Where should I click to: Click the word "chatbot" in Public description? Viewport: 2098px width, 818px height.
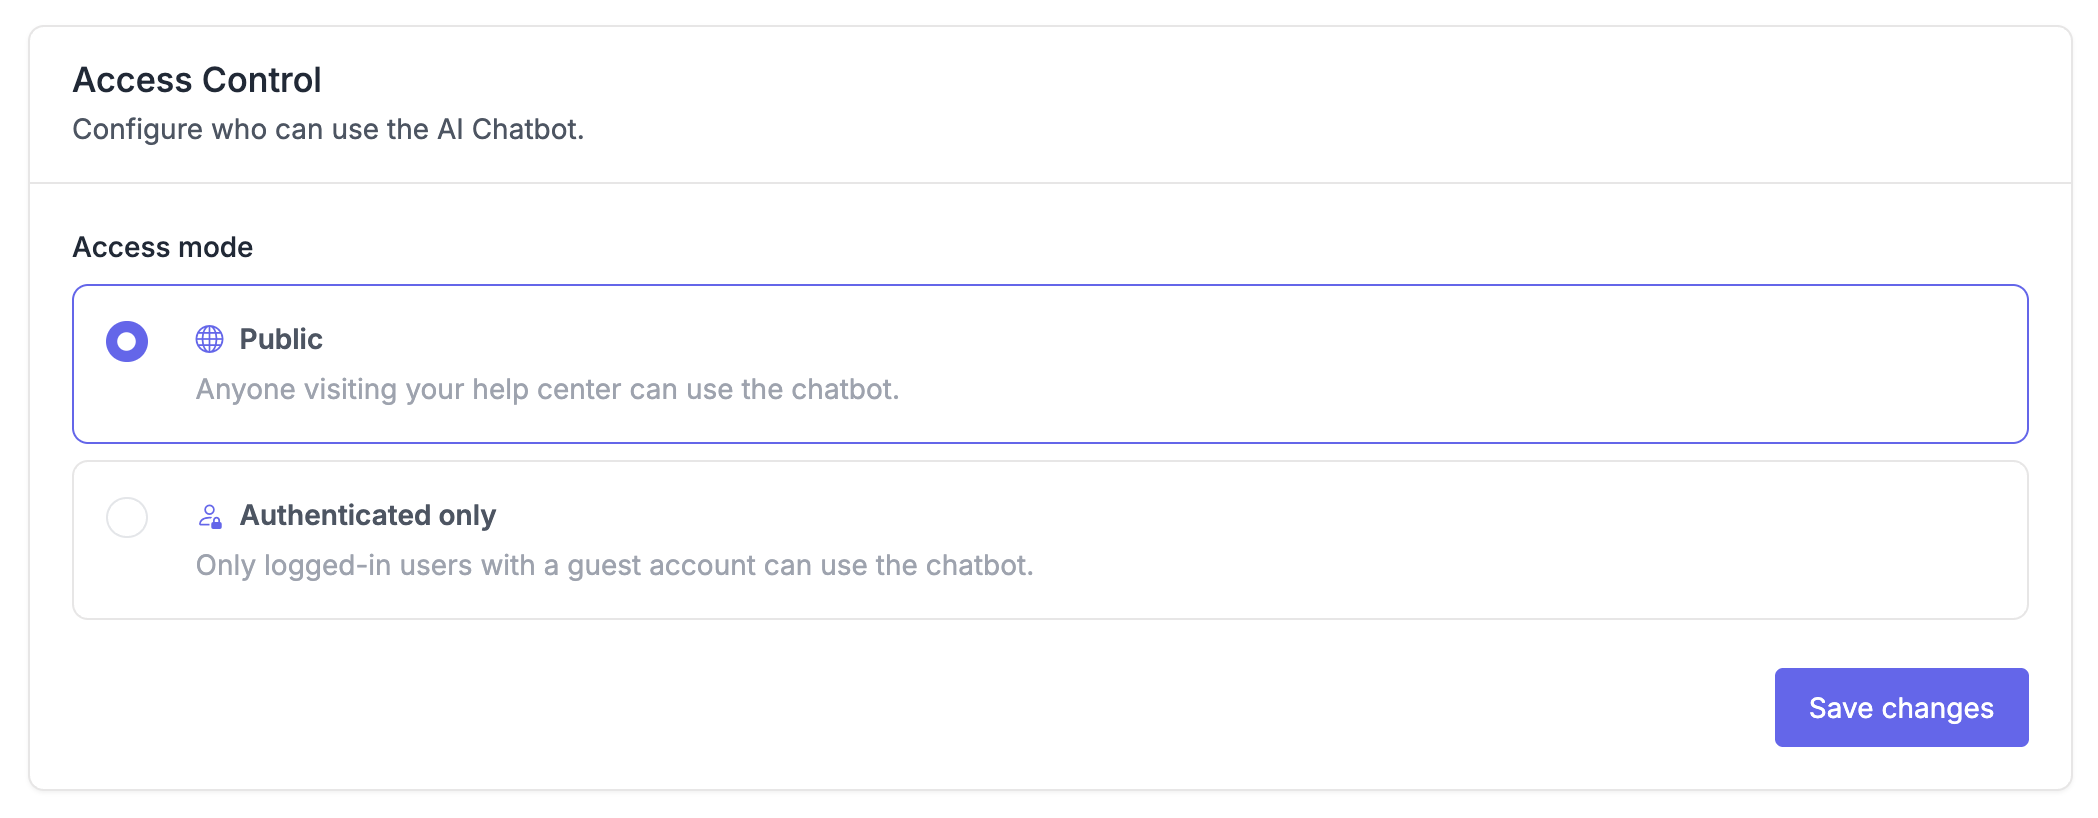pos(844,389)
